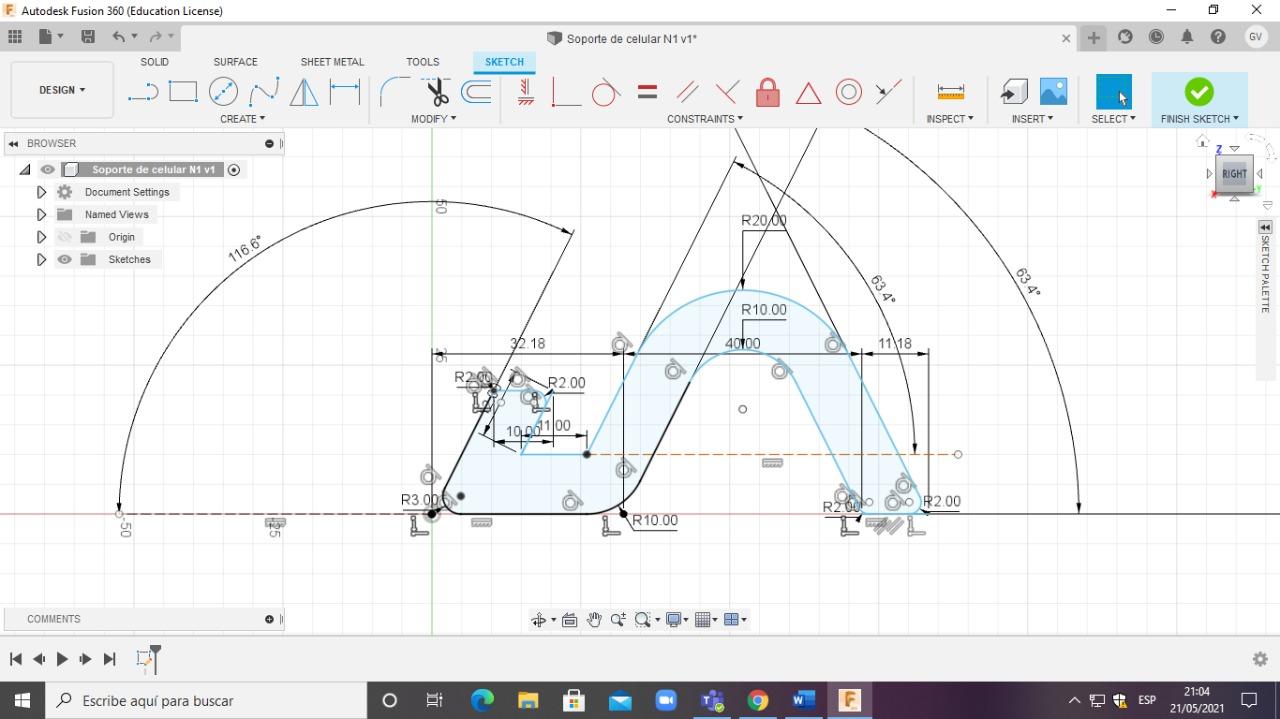Expand the Sketch Palette panel
Screen dimensions: 1280x719
pos(1265,228)
